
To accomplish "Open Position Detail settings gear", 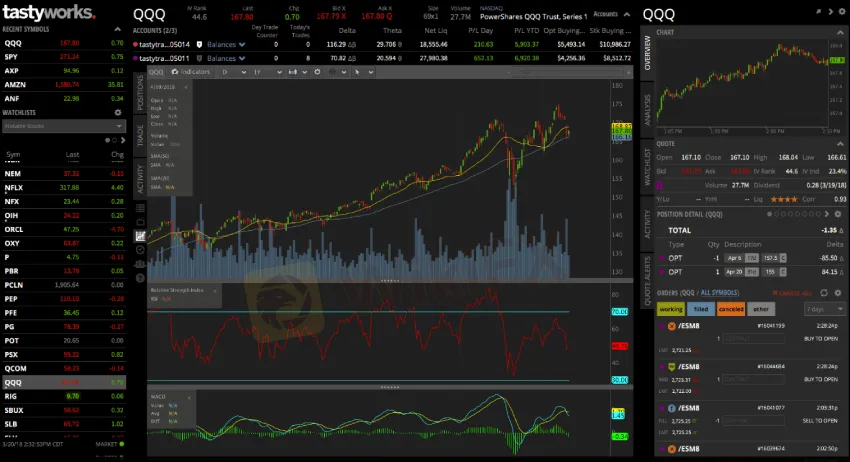I will 838,214.
